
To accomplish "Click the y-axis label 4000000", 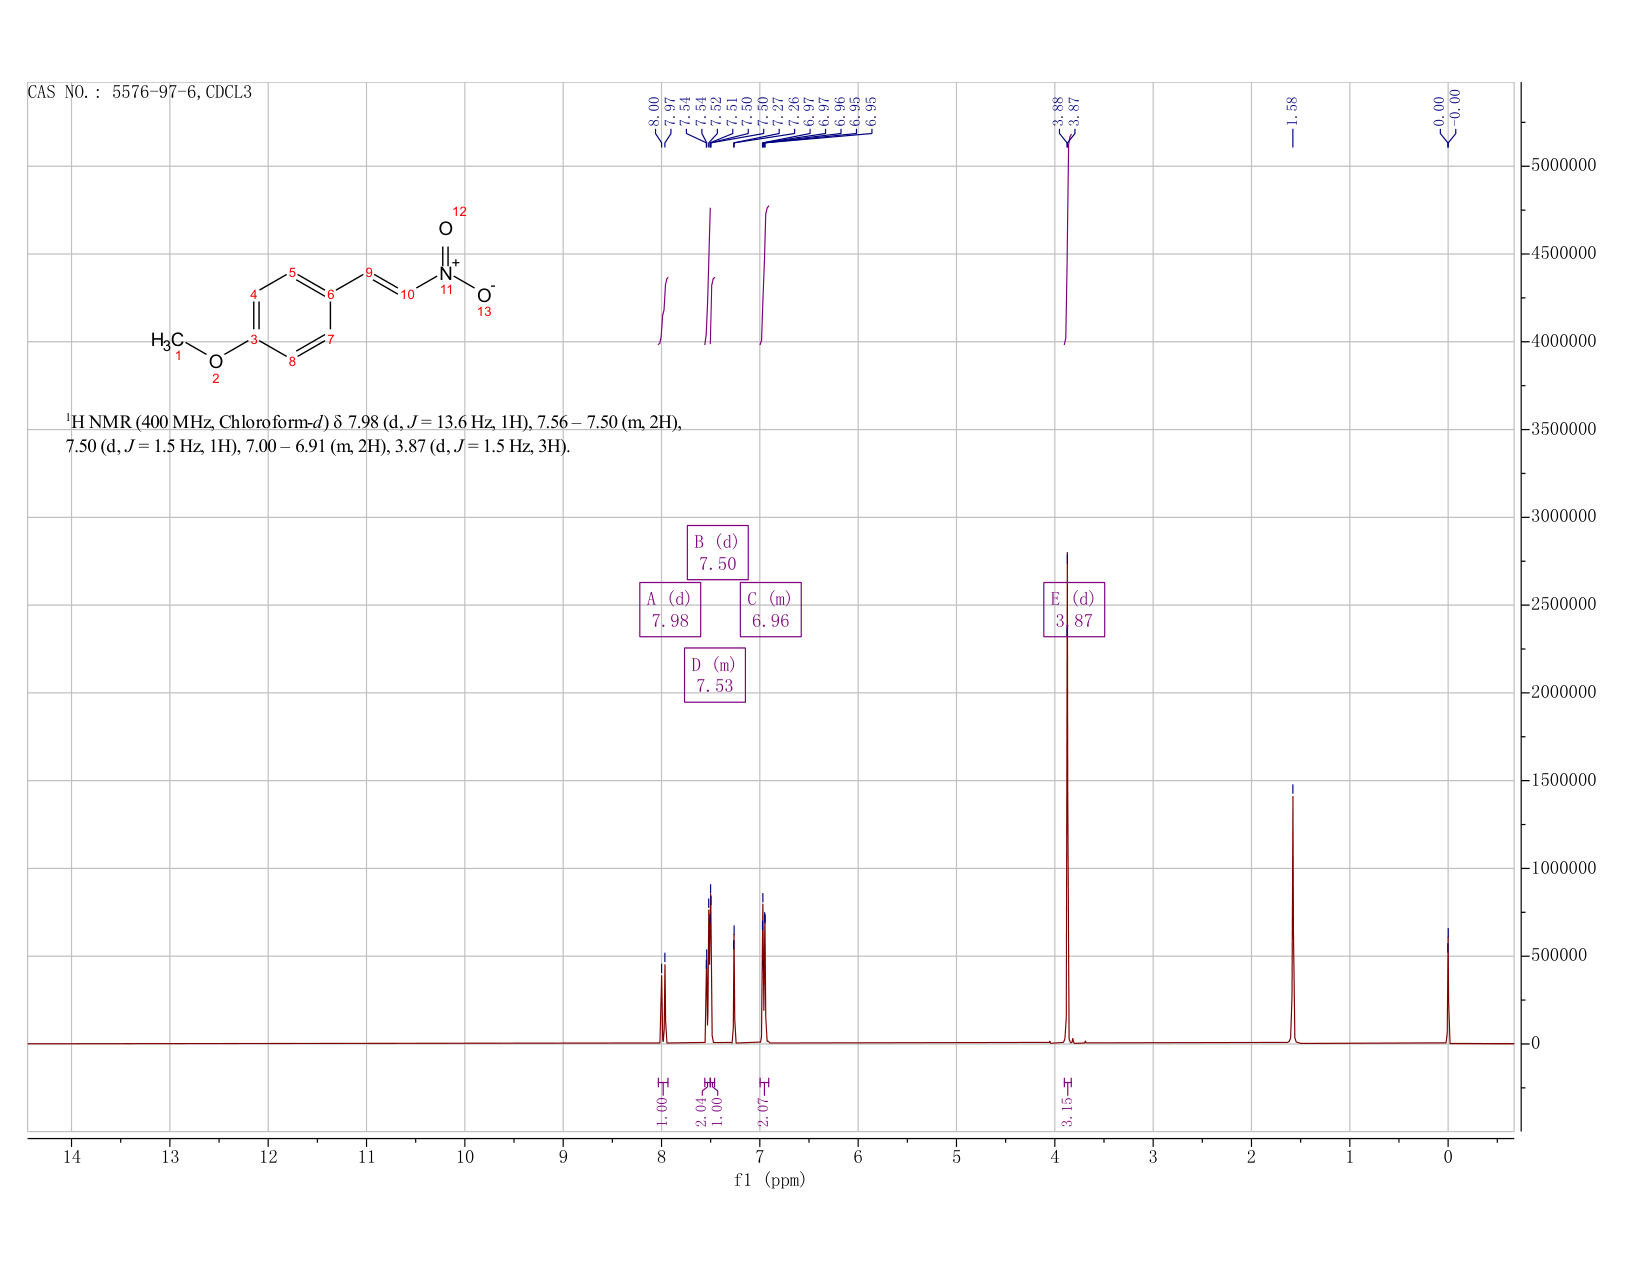I will (1563, 341).
